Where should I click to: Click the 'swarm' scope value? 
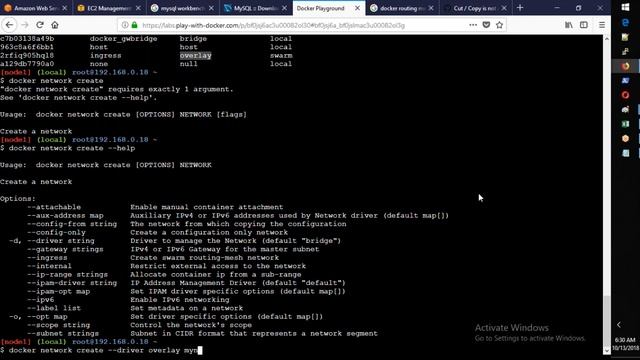[281, 56]
